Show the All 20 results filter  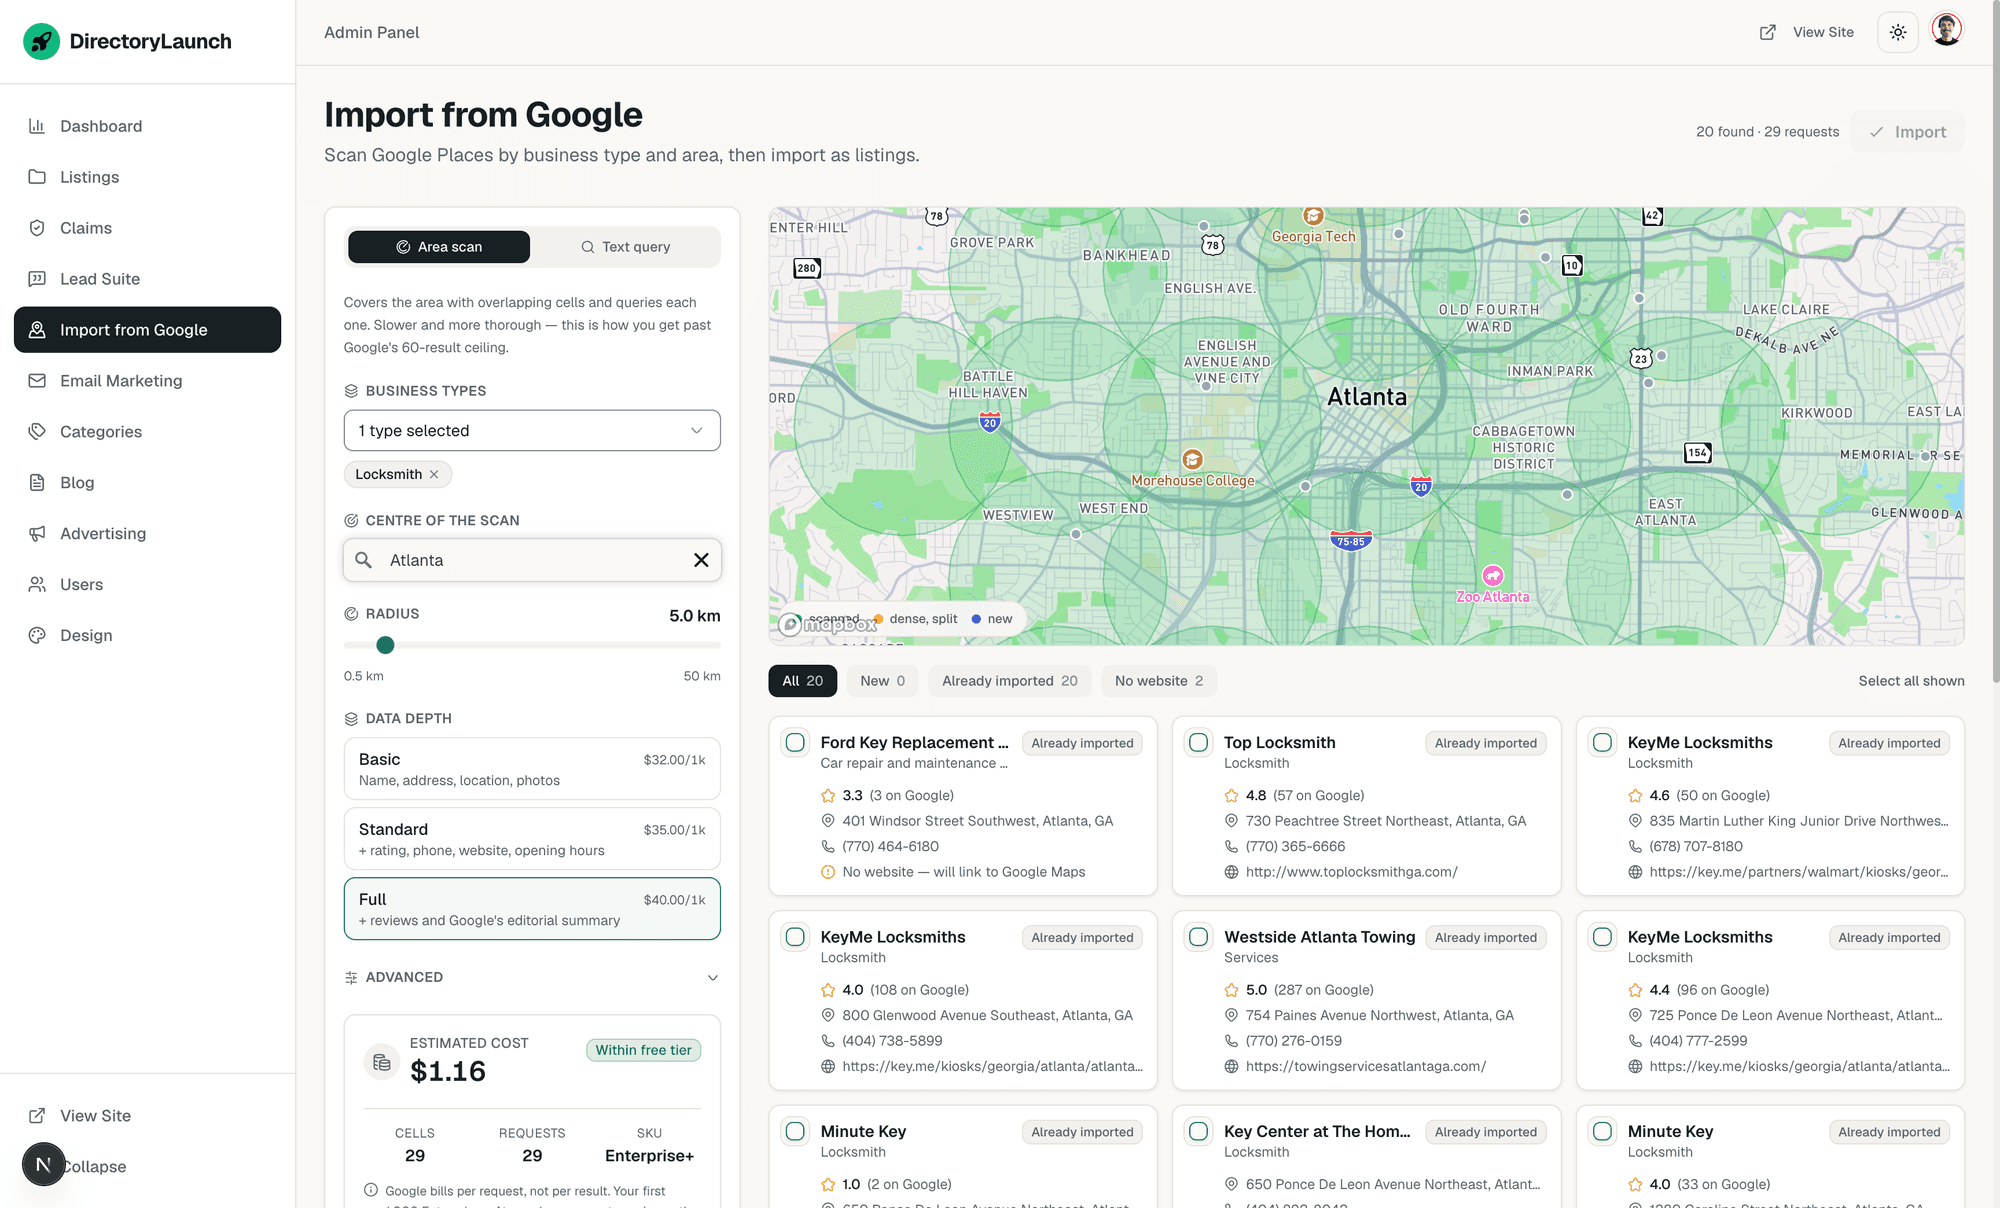[x=802, y=681]
